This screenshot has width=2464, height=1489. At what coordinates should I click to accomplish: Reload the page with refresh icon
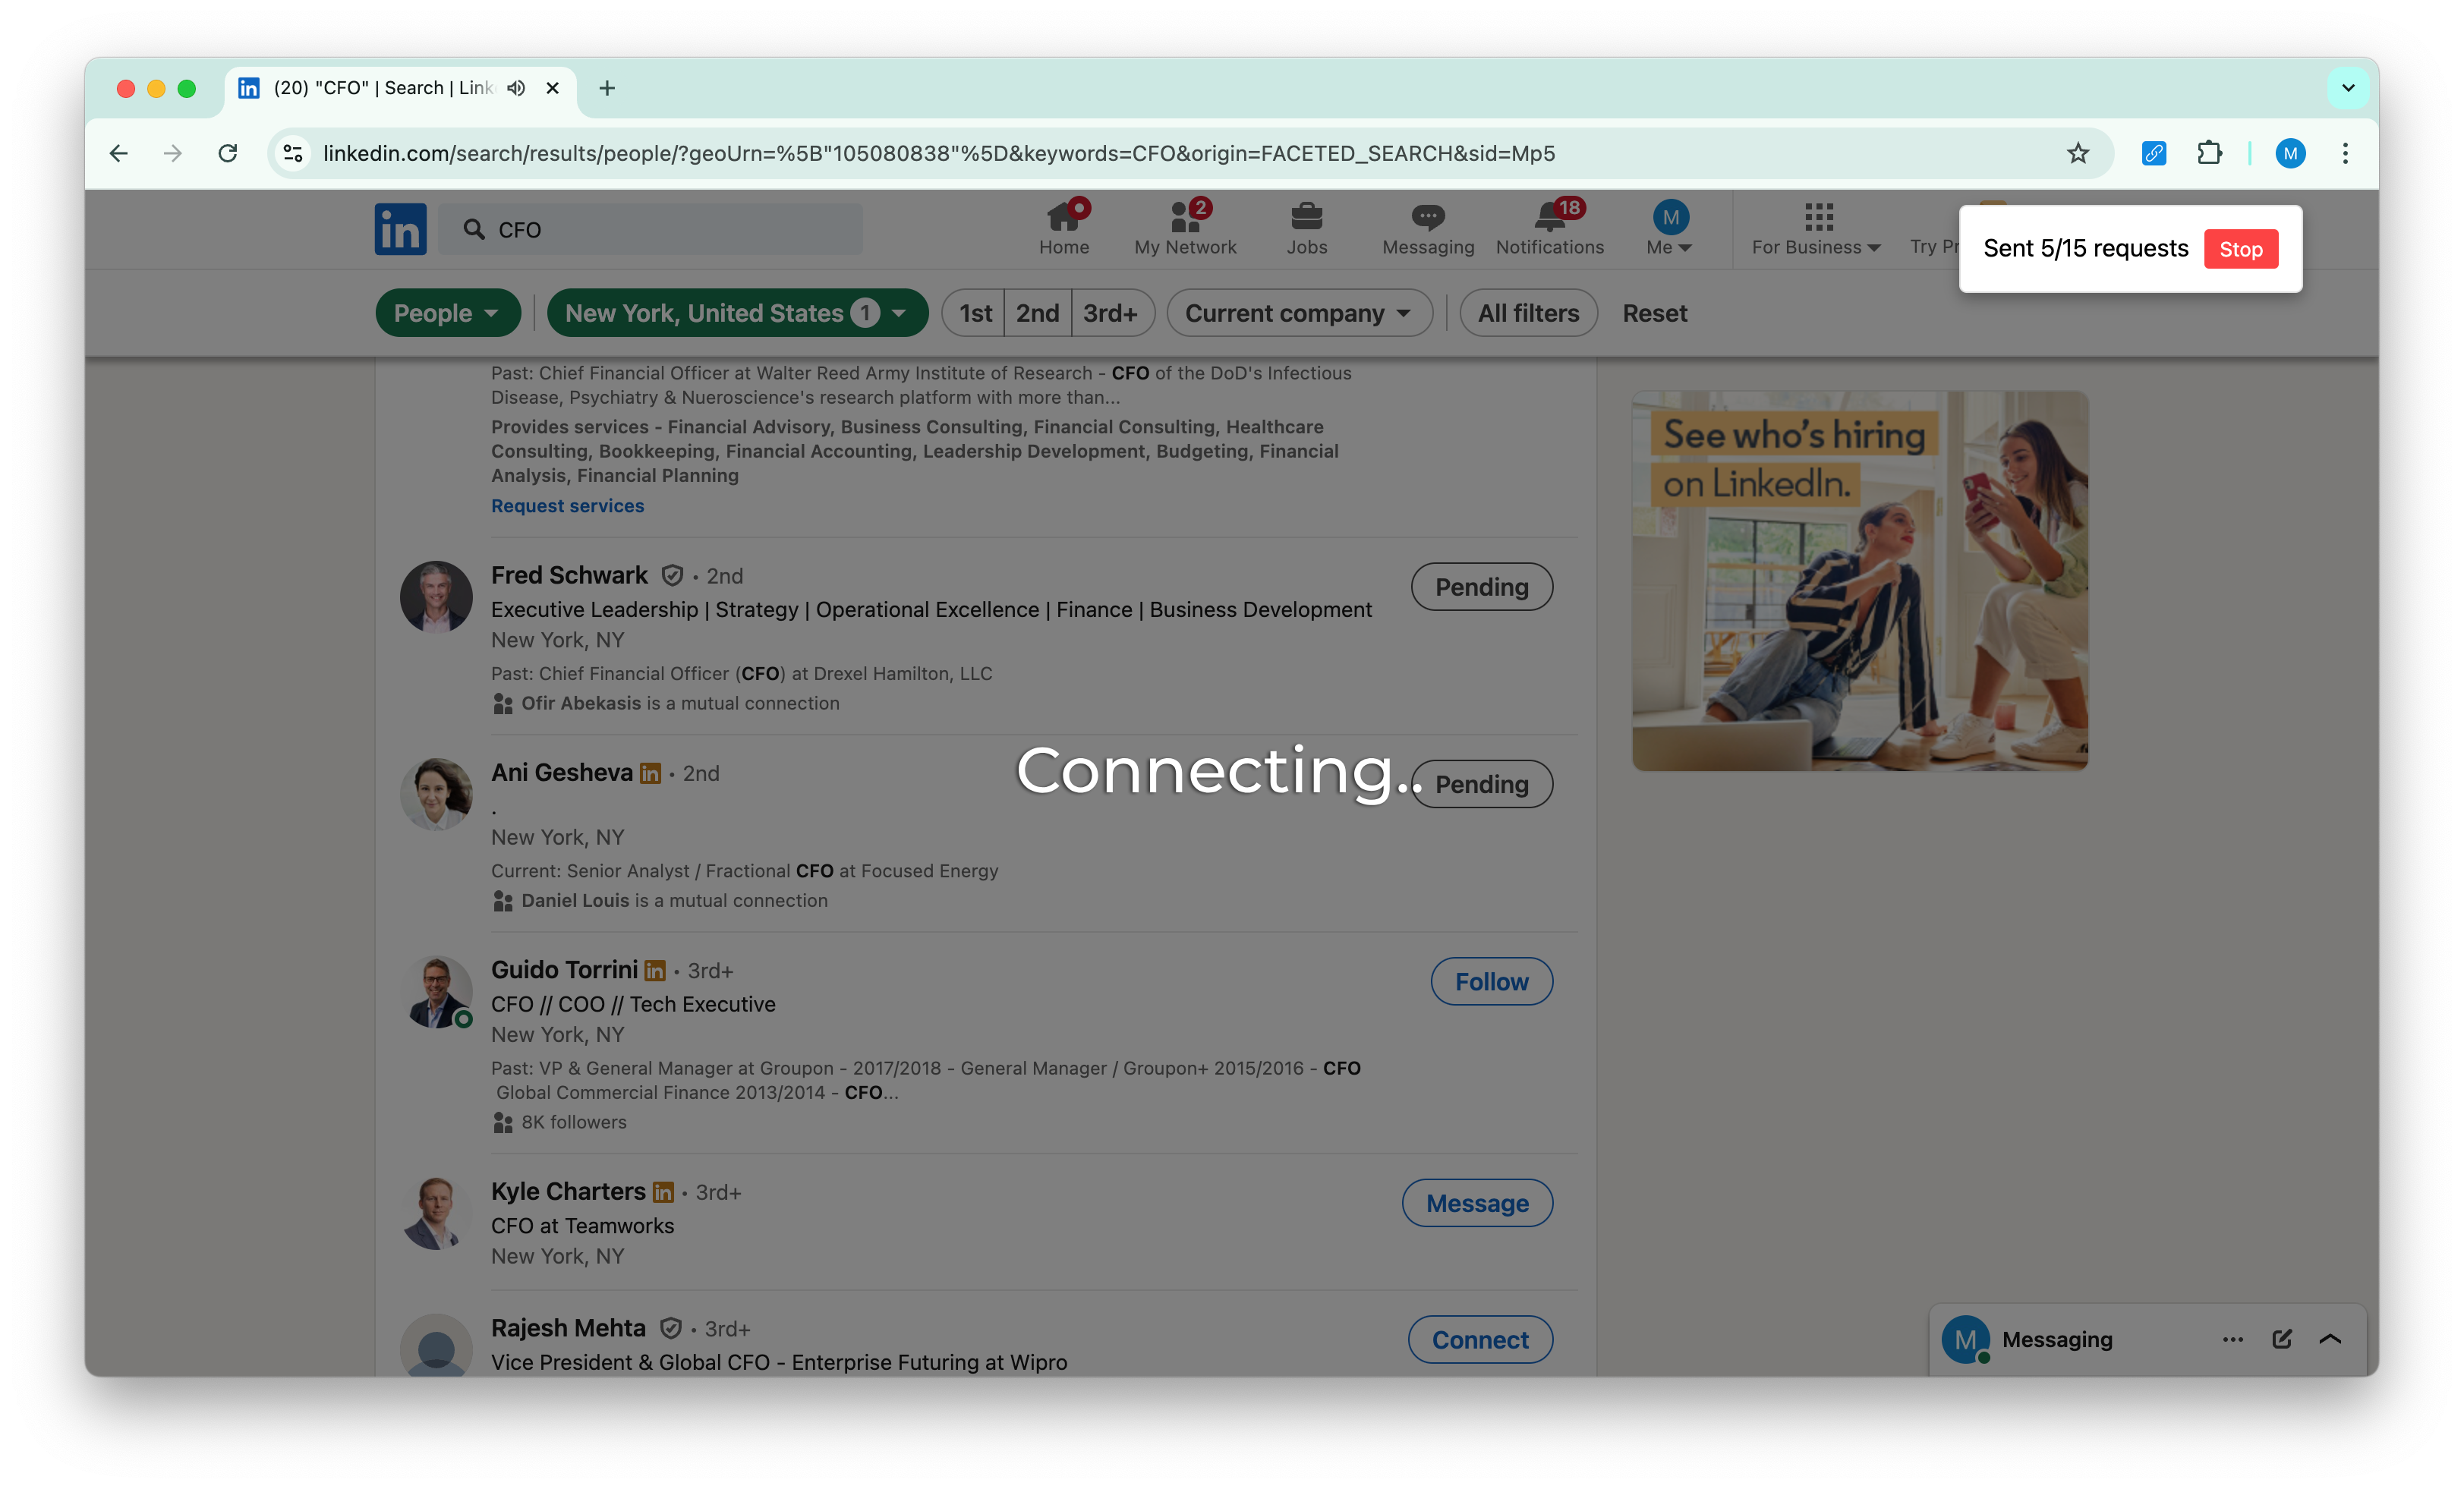(x=228, y=153)
